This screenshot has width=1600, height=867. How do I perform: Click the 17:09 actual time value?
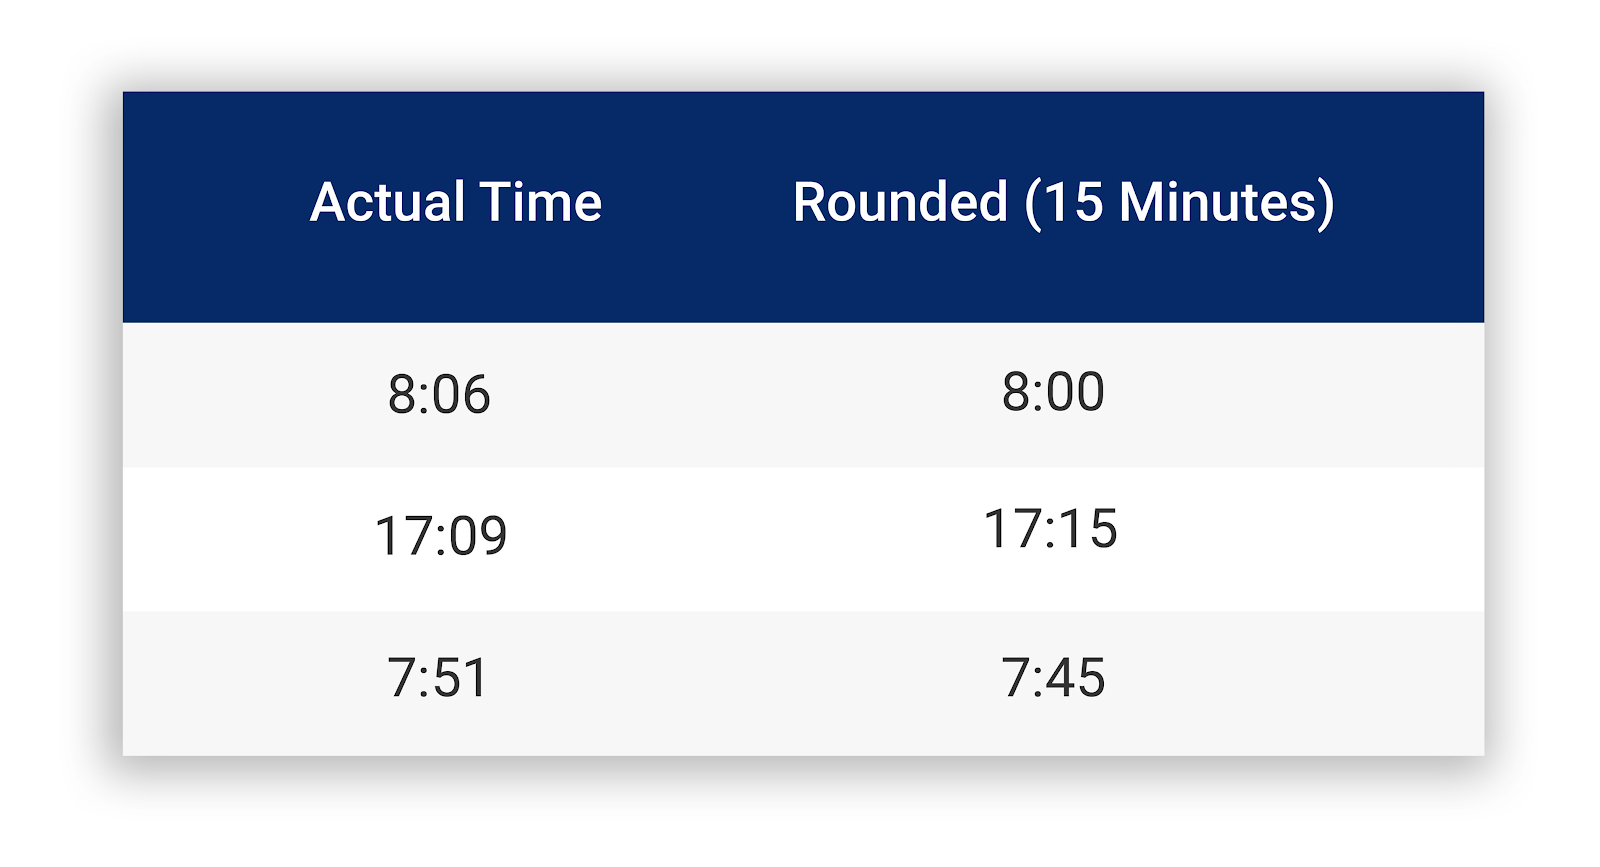pos(441,536)
